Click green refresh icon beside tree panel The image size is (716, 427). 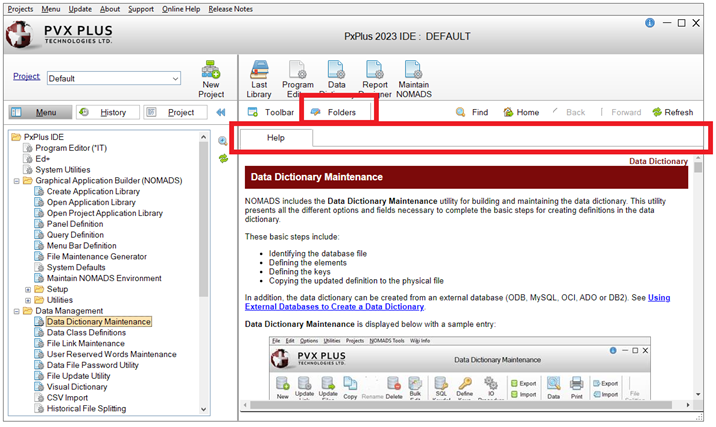(224, 158)
